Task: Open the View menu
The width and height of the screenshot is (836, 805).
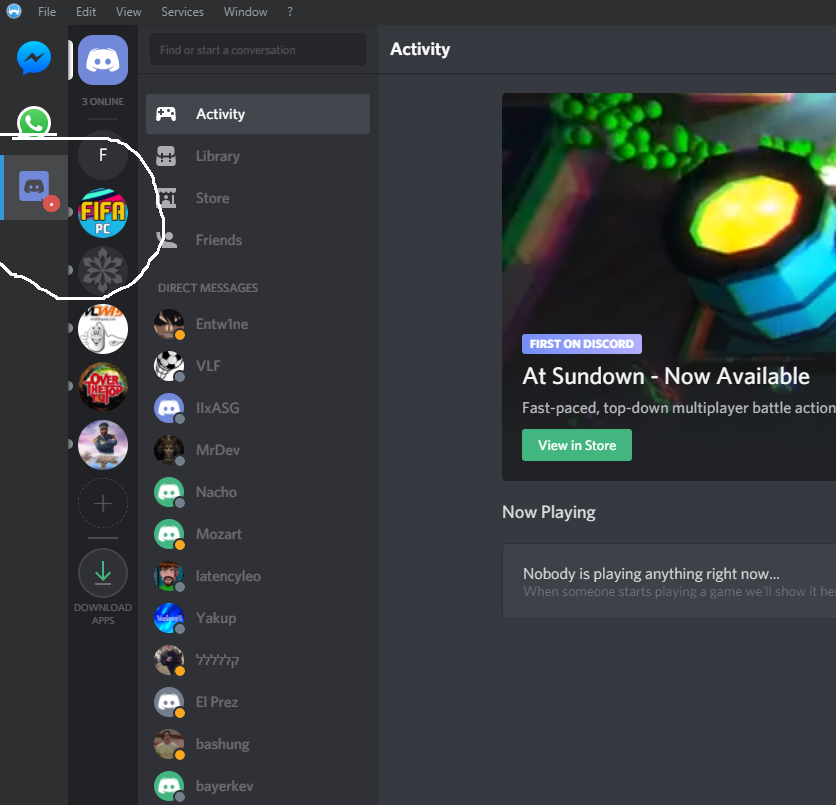Action: pyautogui.click(x=128, y=11)
